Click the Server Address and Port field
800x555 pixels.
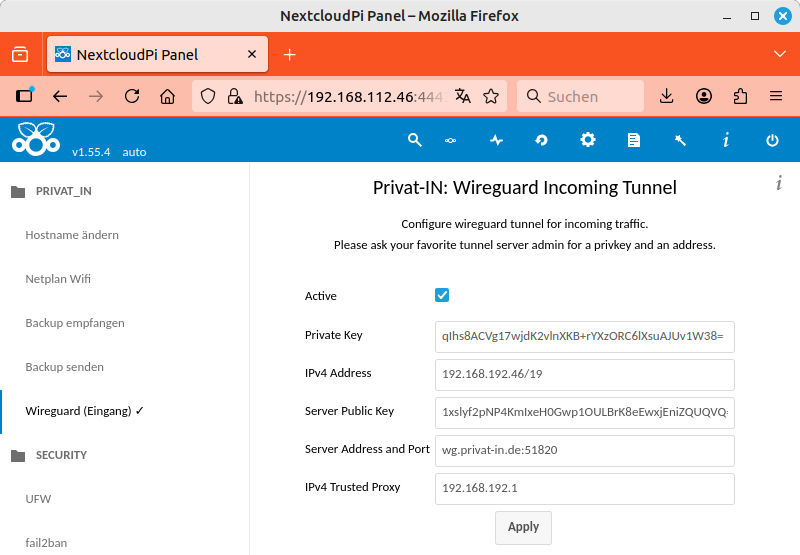(x=585, y=450)
